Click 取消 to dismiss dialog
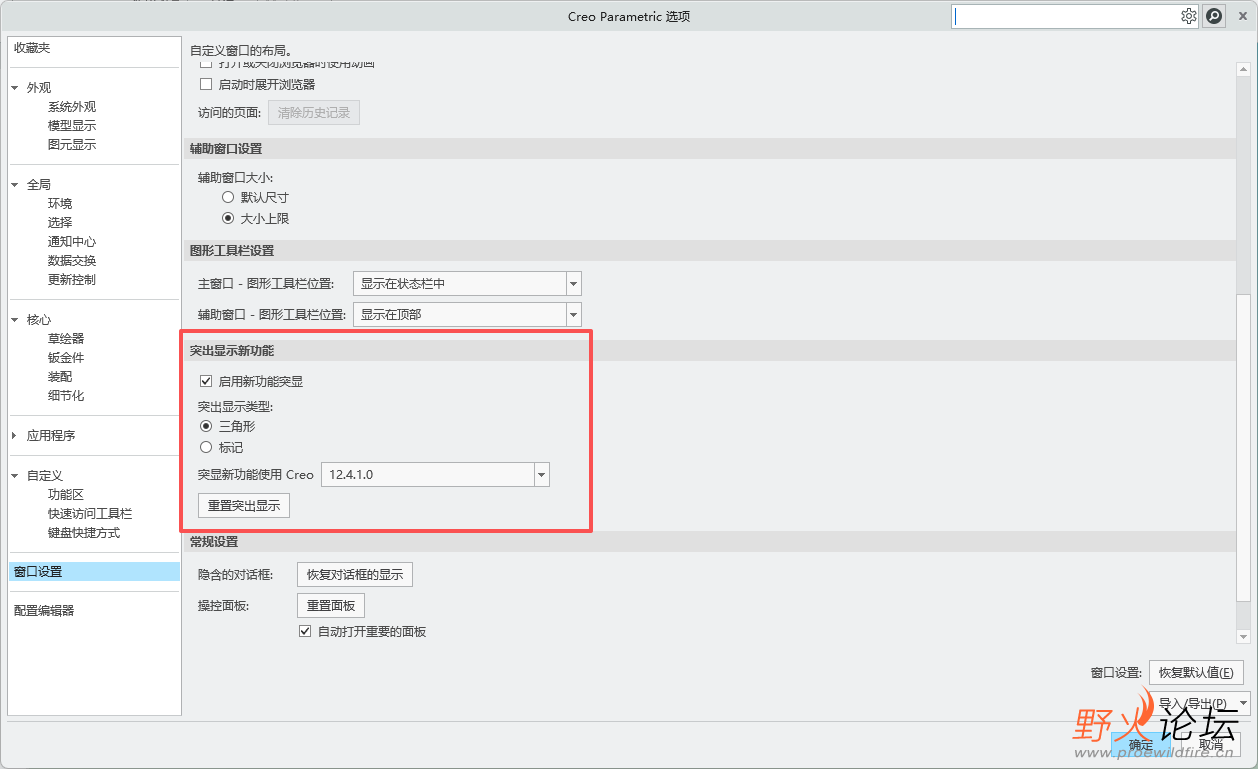 point(1211,745)
